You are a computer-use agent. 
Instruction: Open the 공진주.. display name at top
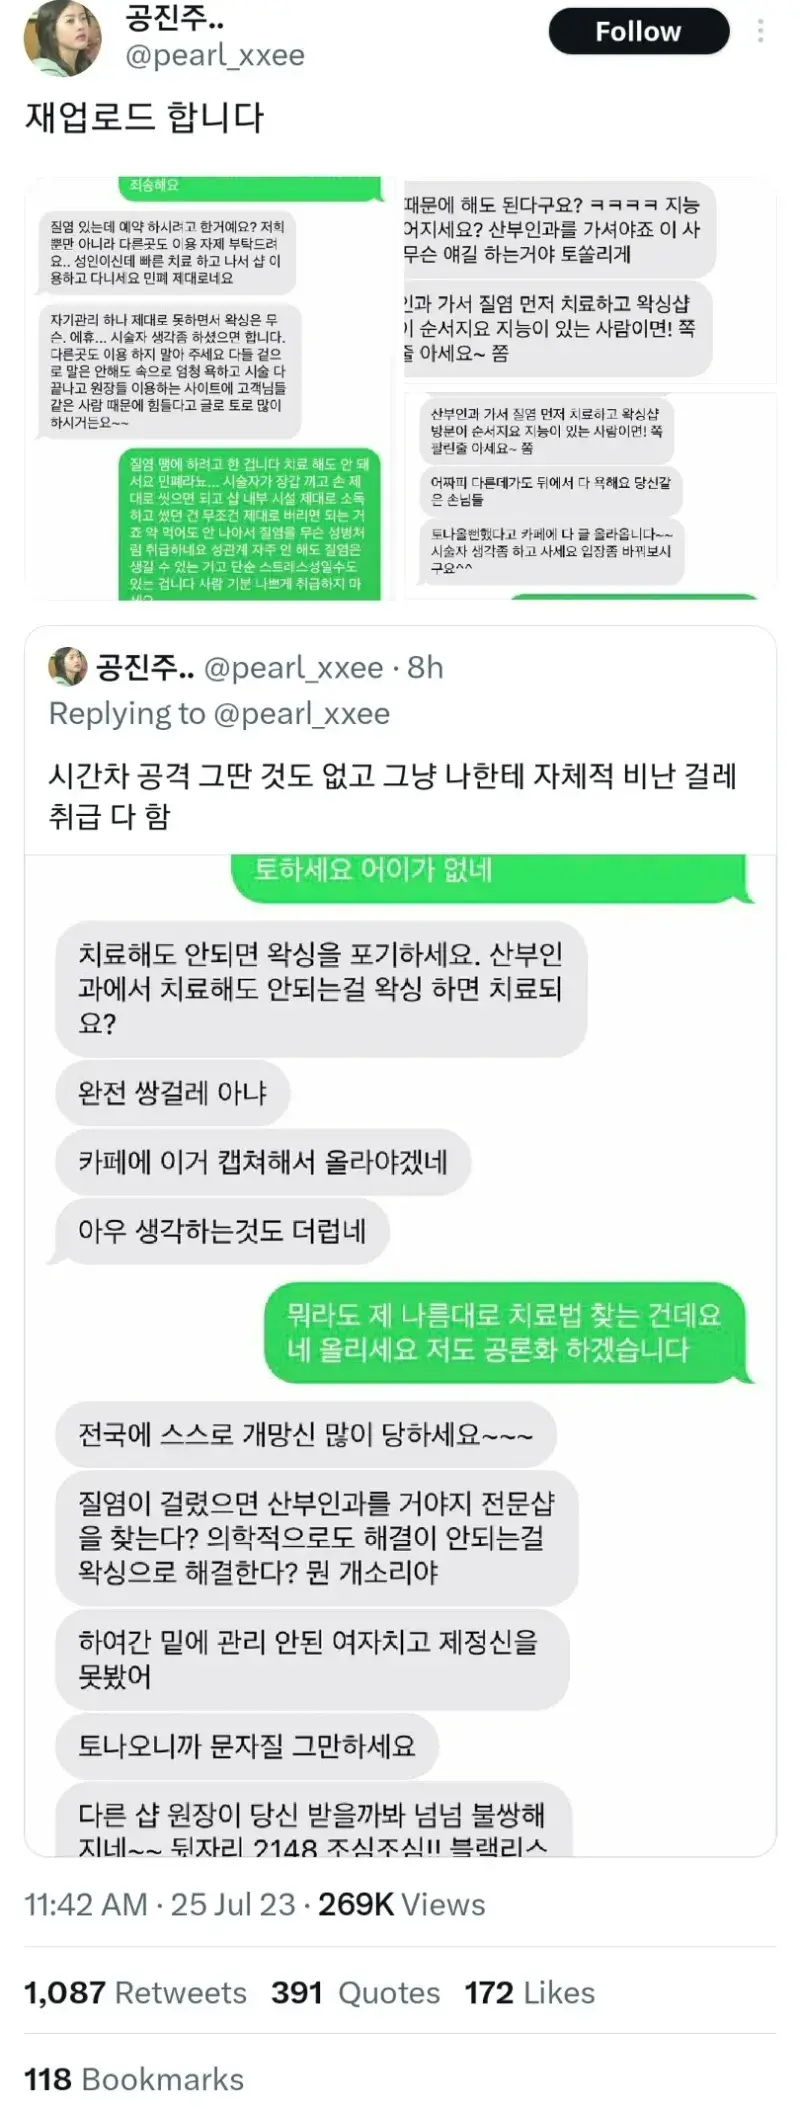coord(175,17)
